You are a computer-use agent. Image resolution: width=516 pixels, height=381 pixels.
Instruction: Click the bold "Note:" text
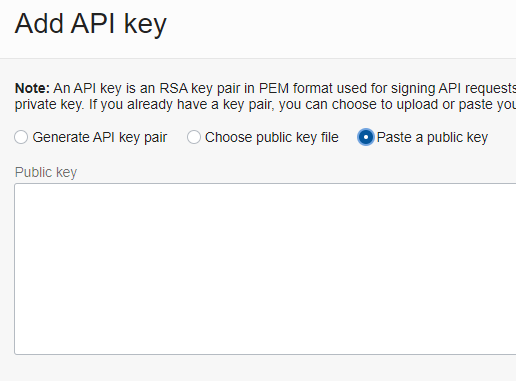pos(32,88)
